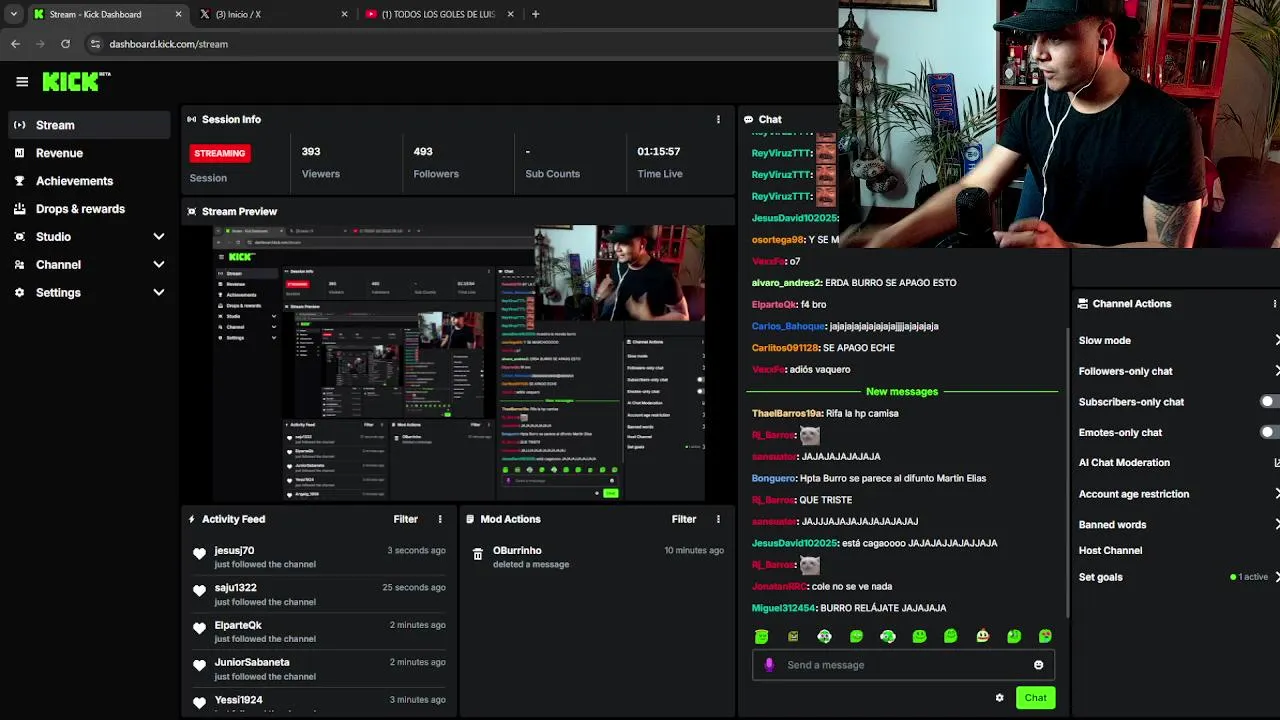Click the Mod Actions Filter button
Image resolution: width=1280 pixels, height=720 pixels.
[x=684, y=519]
